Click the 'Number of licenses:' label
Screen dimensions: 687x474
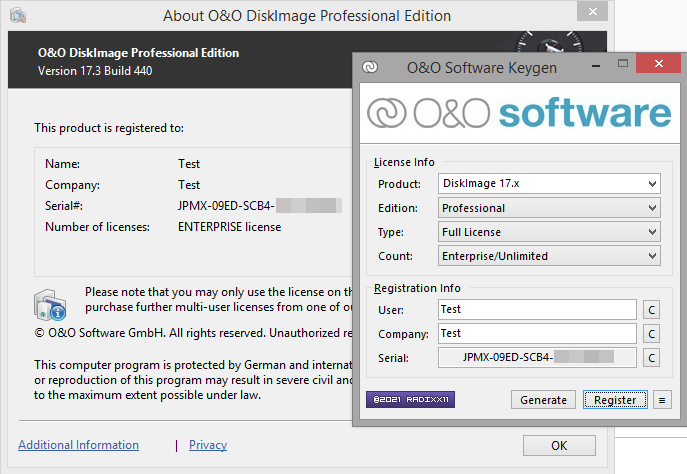coord(97,227)
